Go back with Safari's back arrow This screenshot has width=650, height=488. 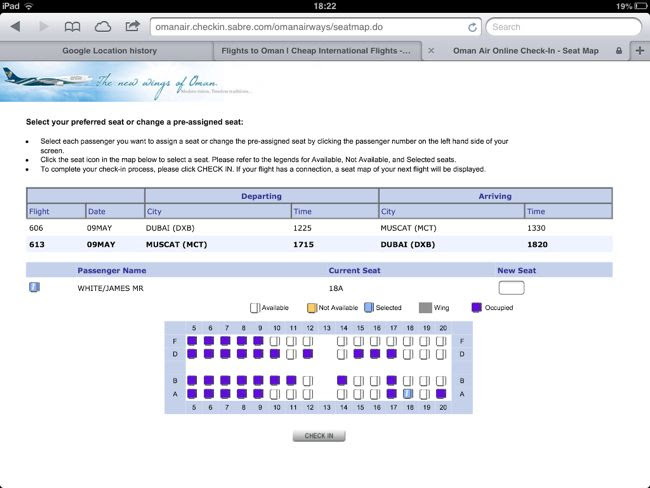click(16, 27)
